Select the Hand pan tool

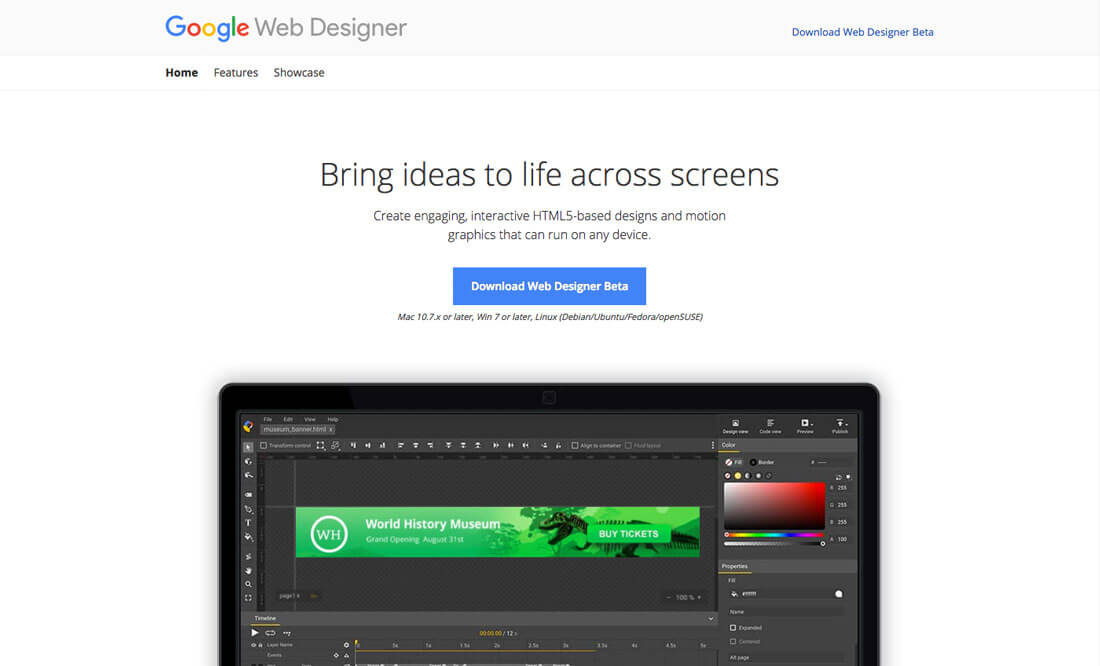(x=248, y=571)
